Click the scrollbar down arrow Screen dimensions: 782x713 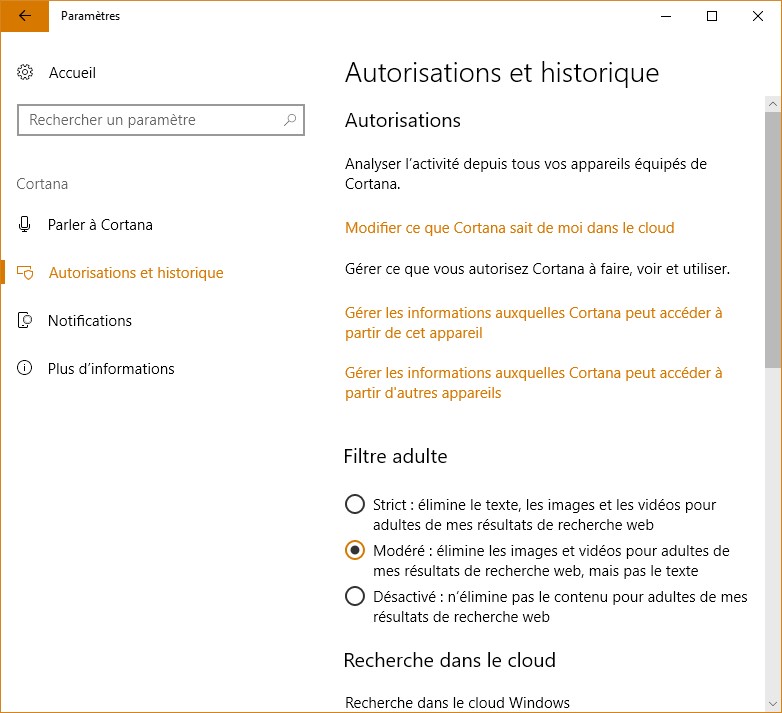[773, 703]
